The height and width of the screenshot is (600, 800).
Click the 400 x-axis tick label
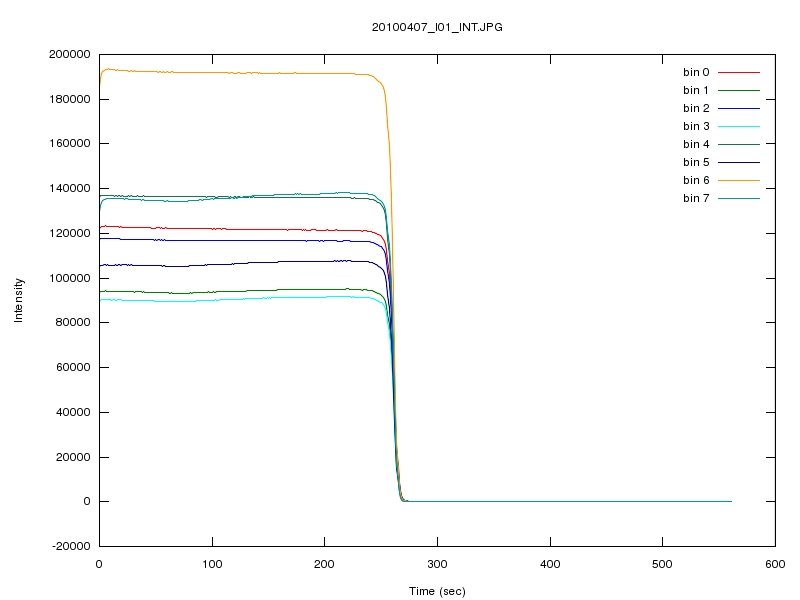(x=550, y=564)
